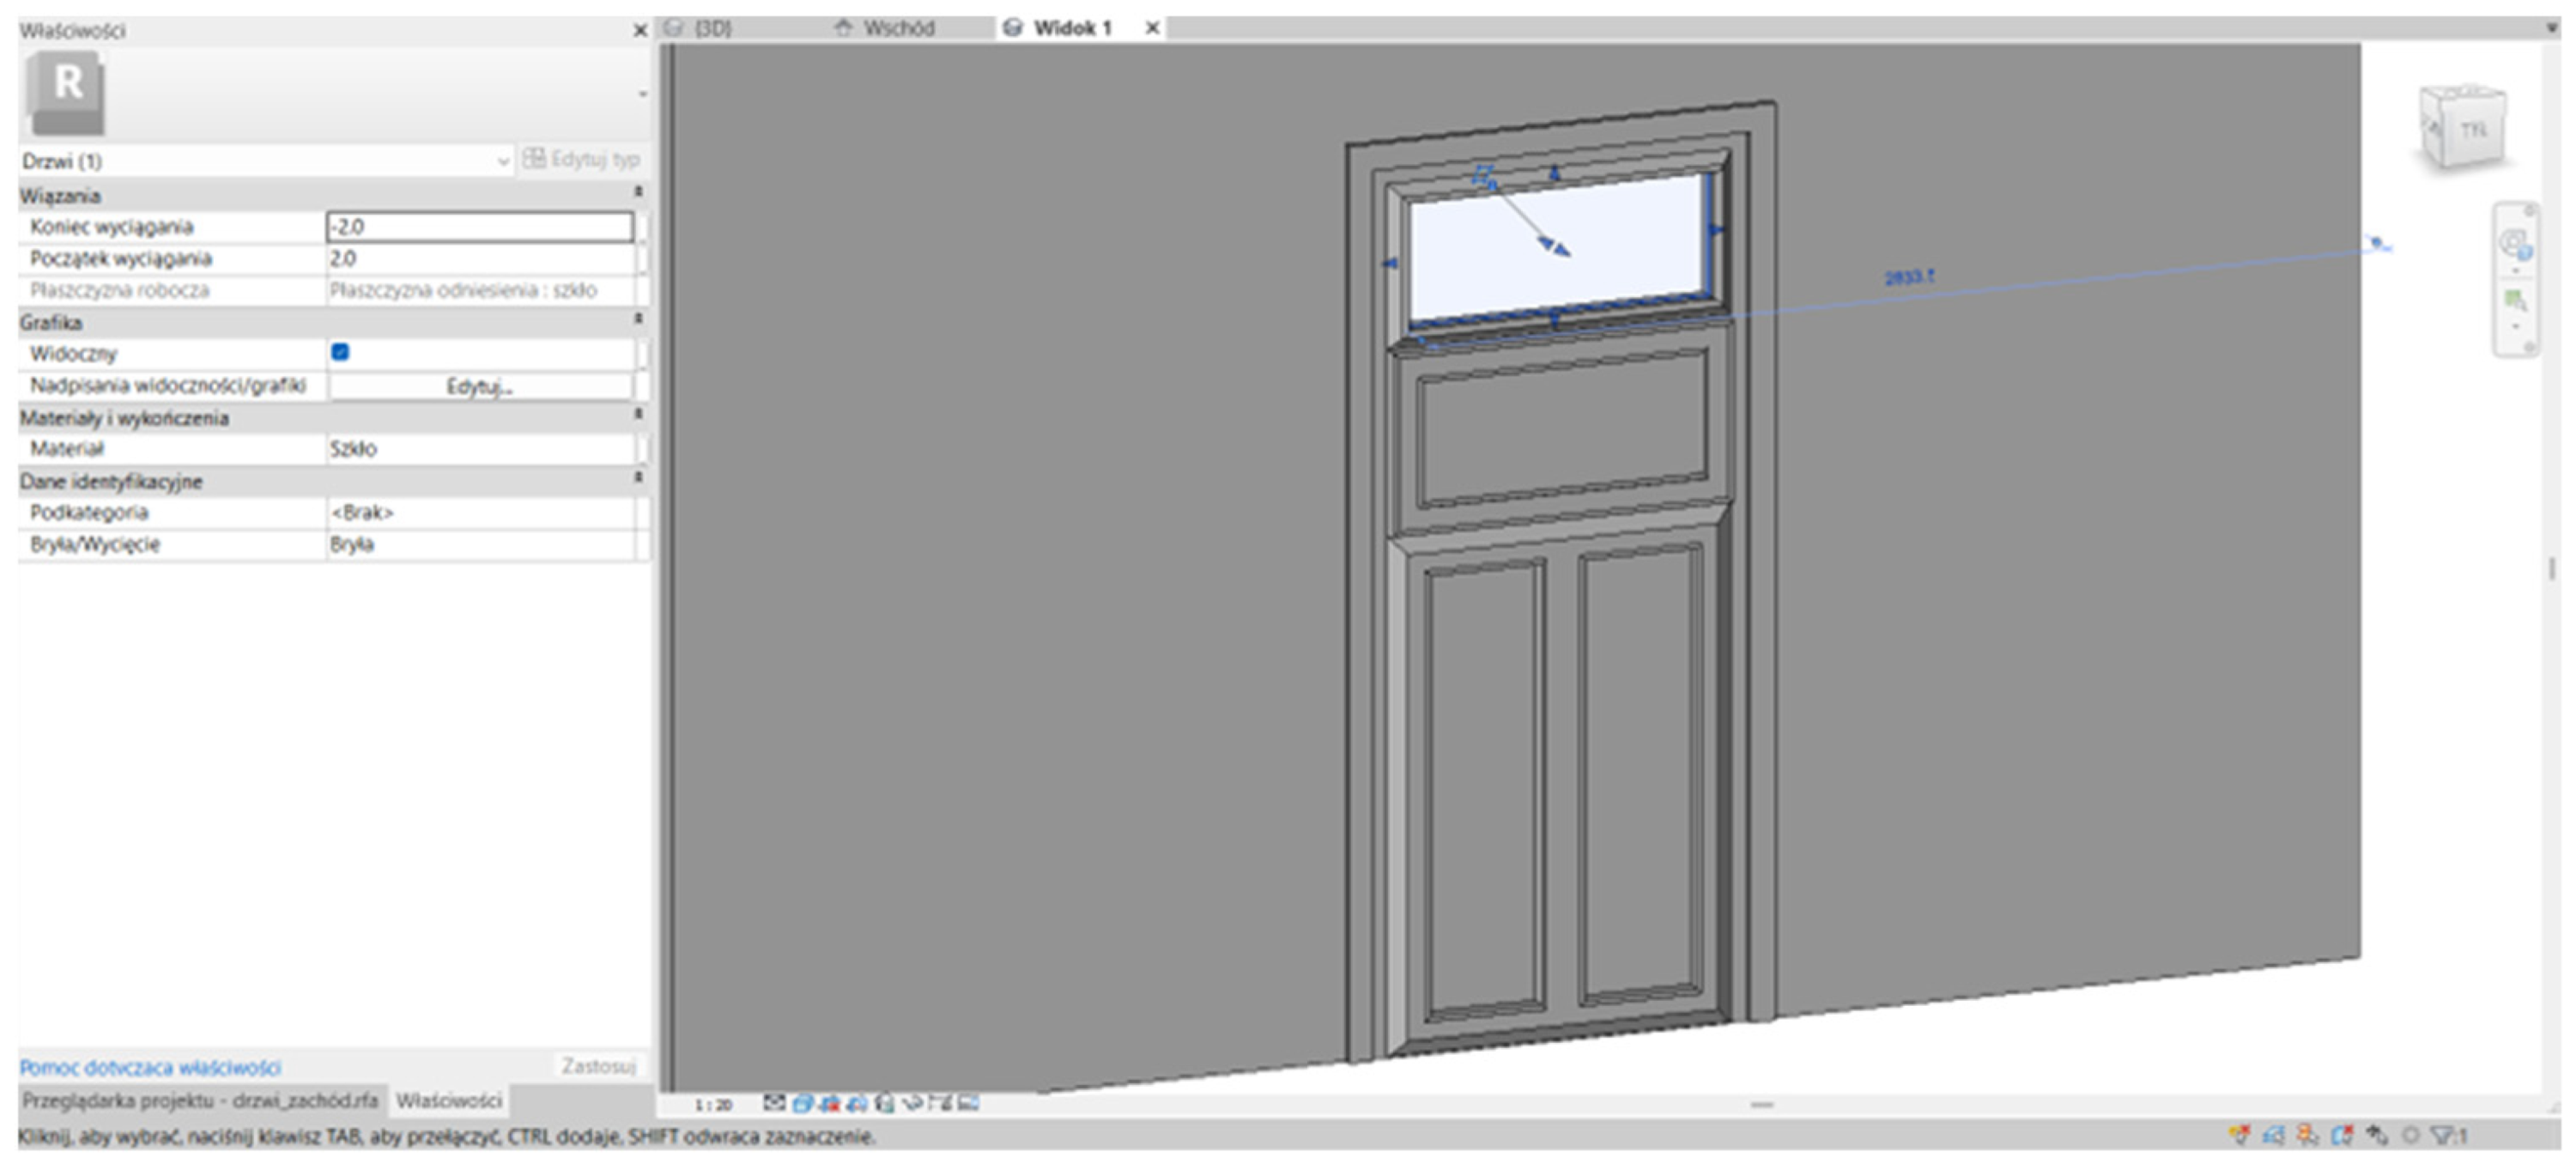Switch to the {3D} view tab
This screenshot has height=1170, width=2576.
712,28
